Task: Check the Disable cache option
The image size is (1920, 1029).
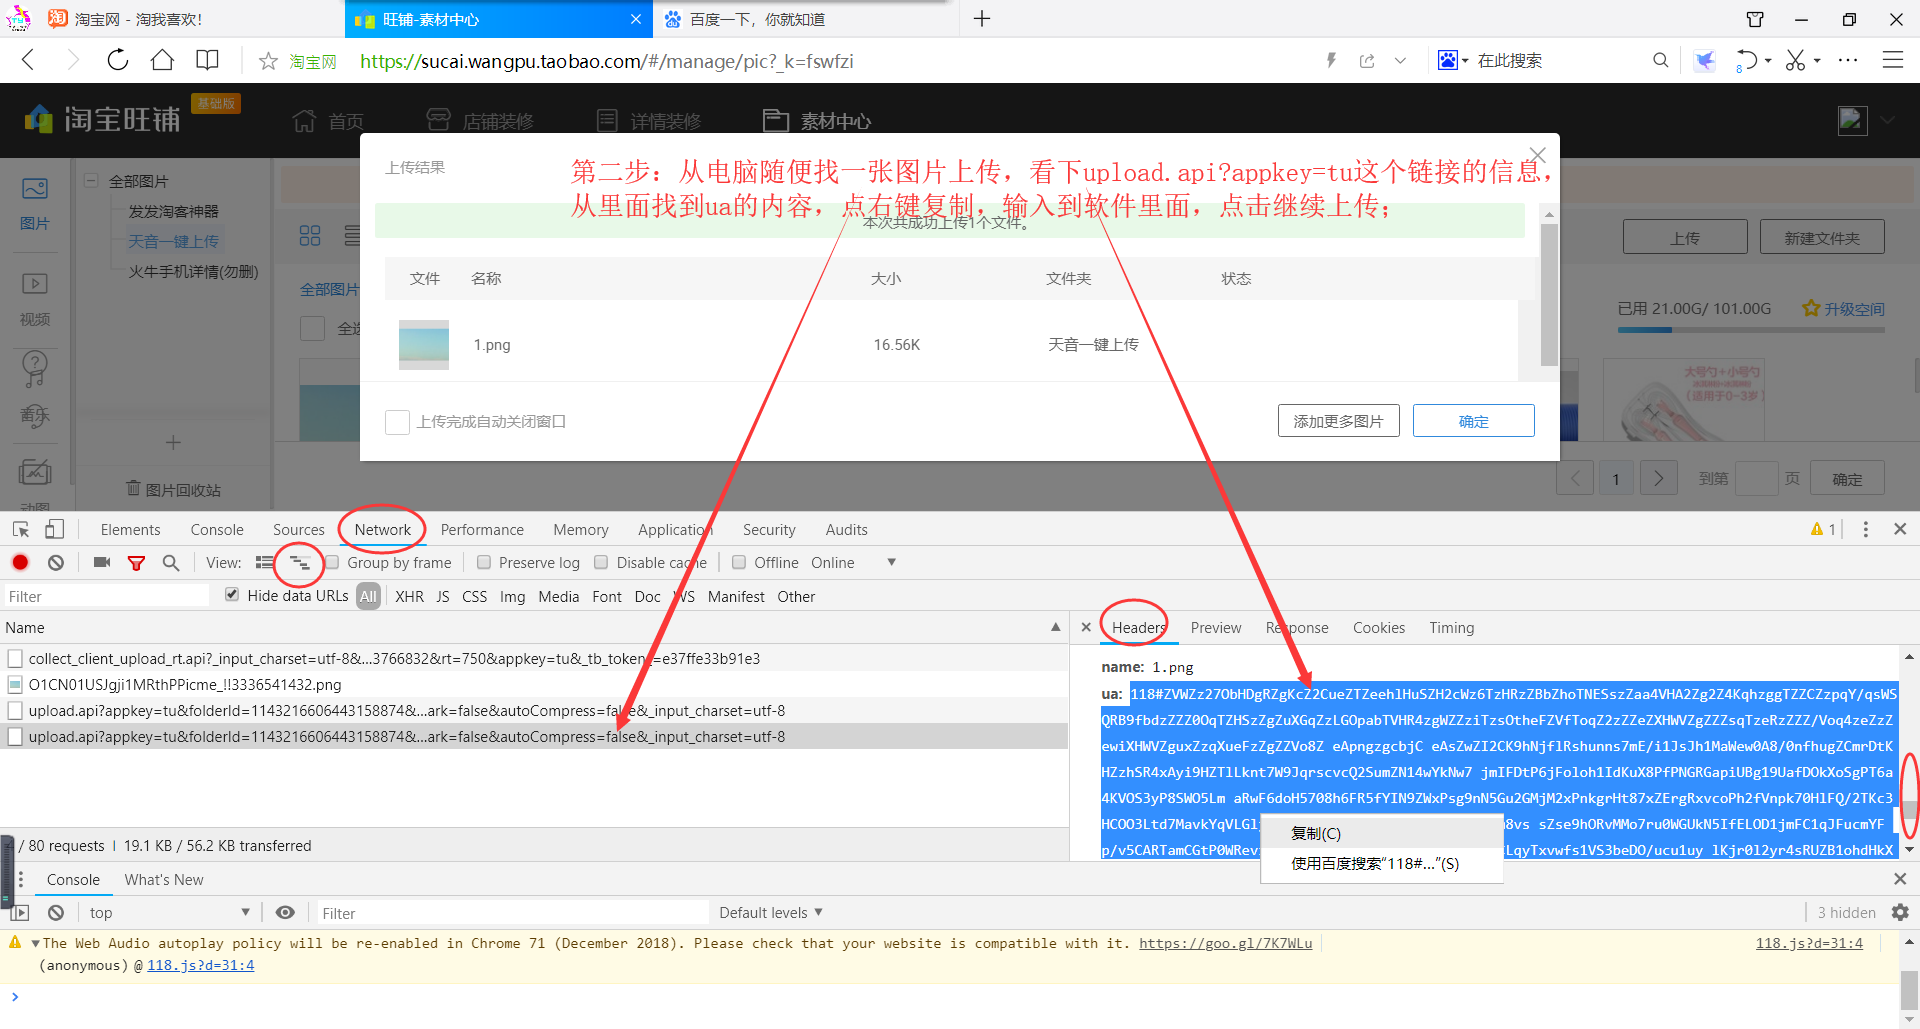Action: click(601, 563)
